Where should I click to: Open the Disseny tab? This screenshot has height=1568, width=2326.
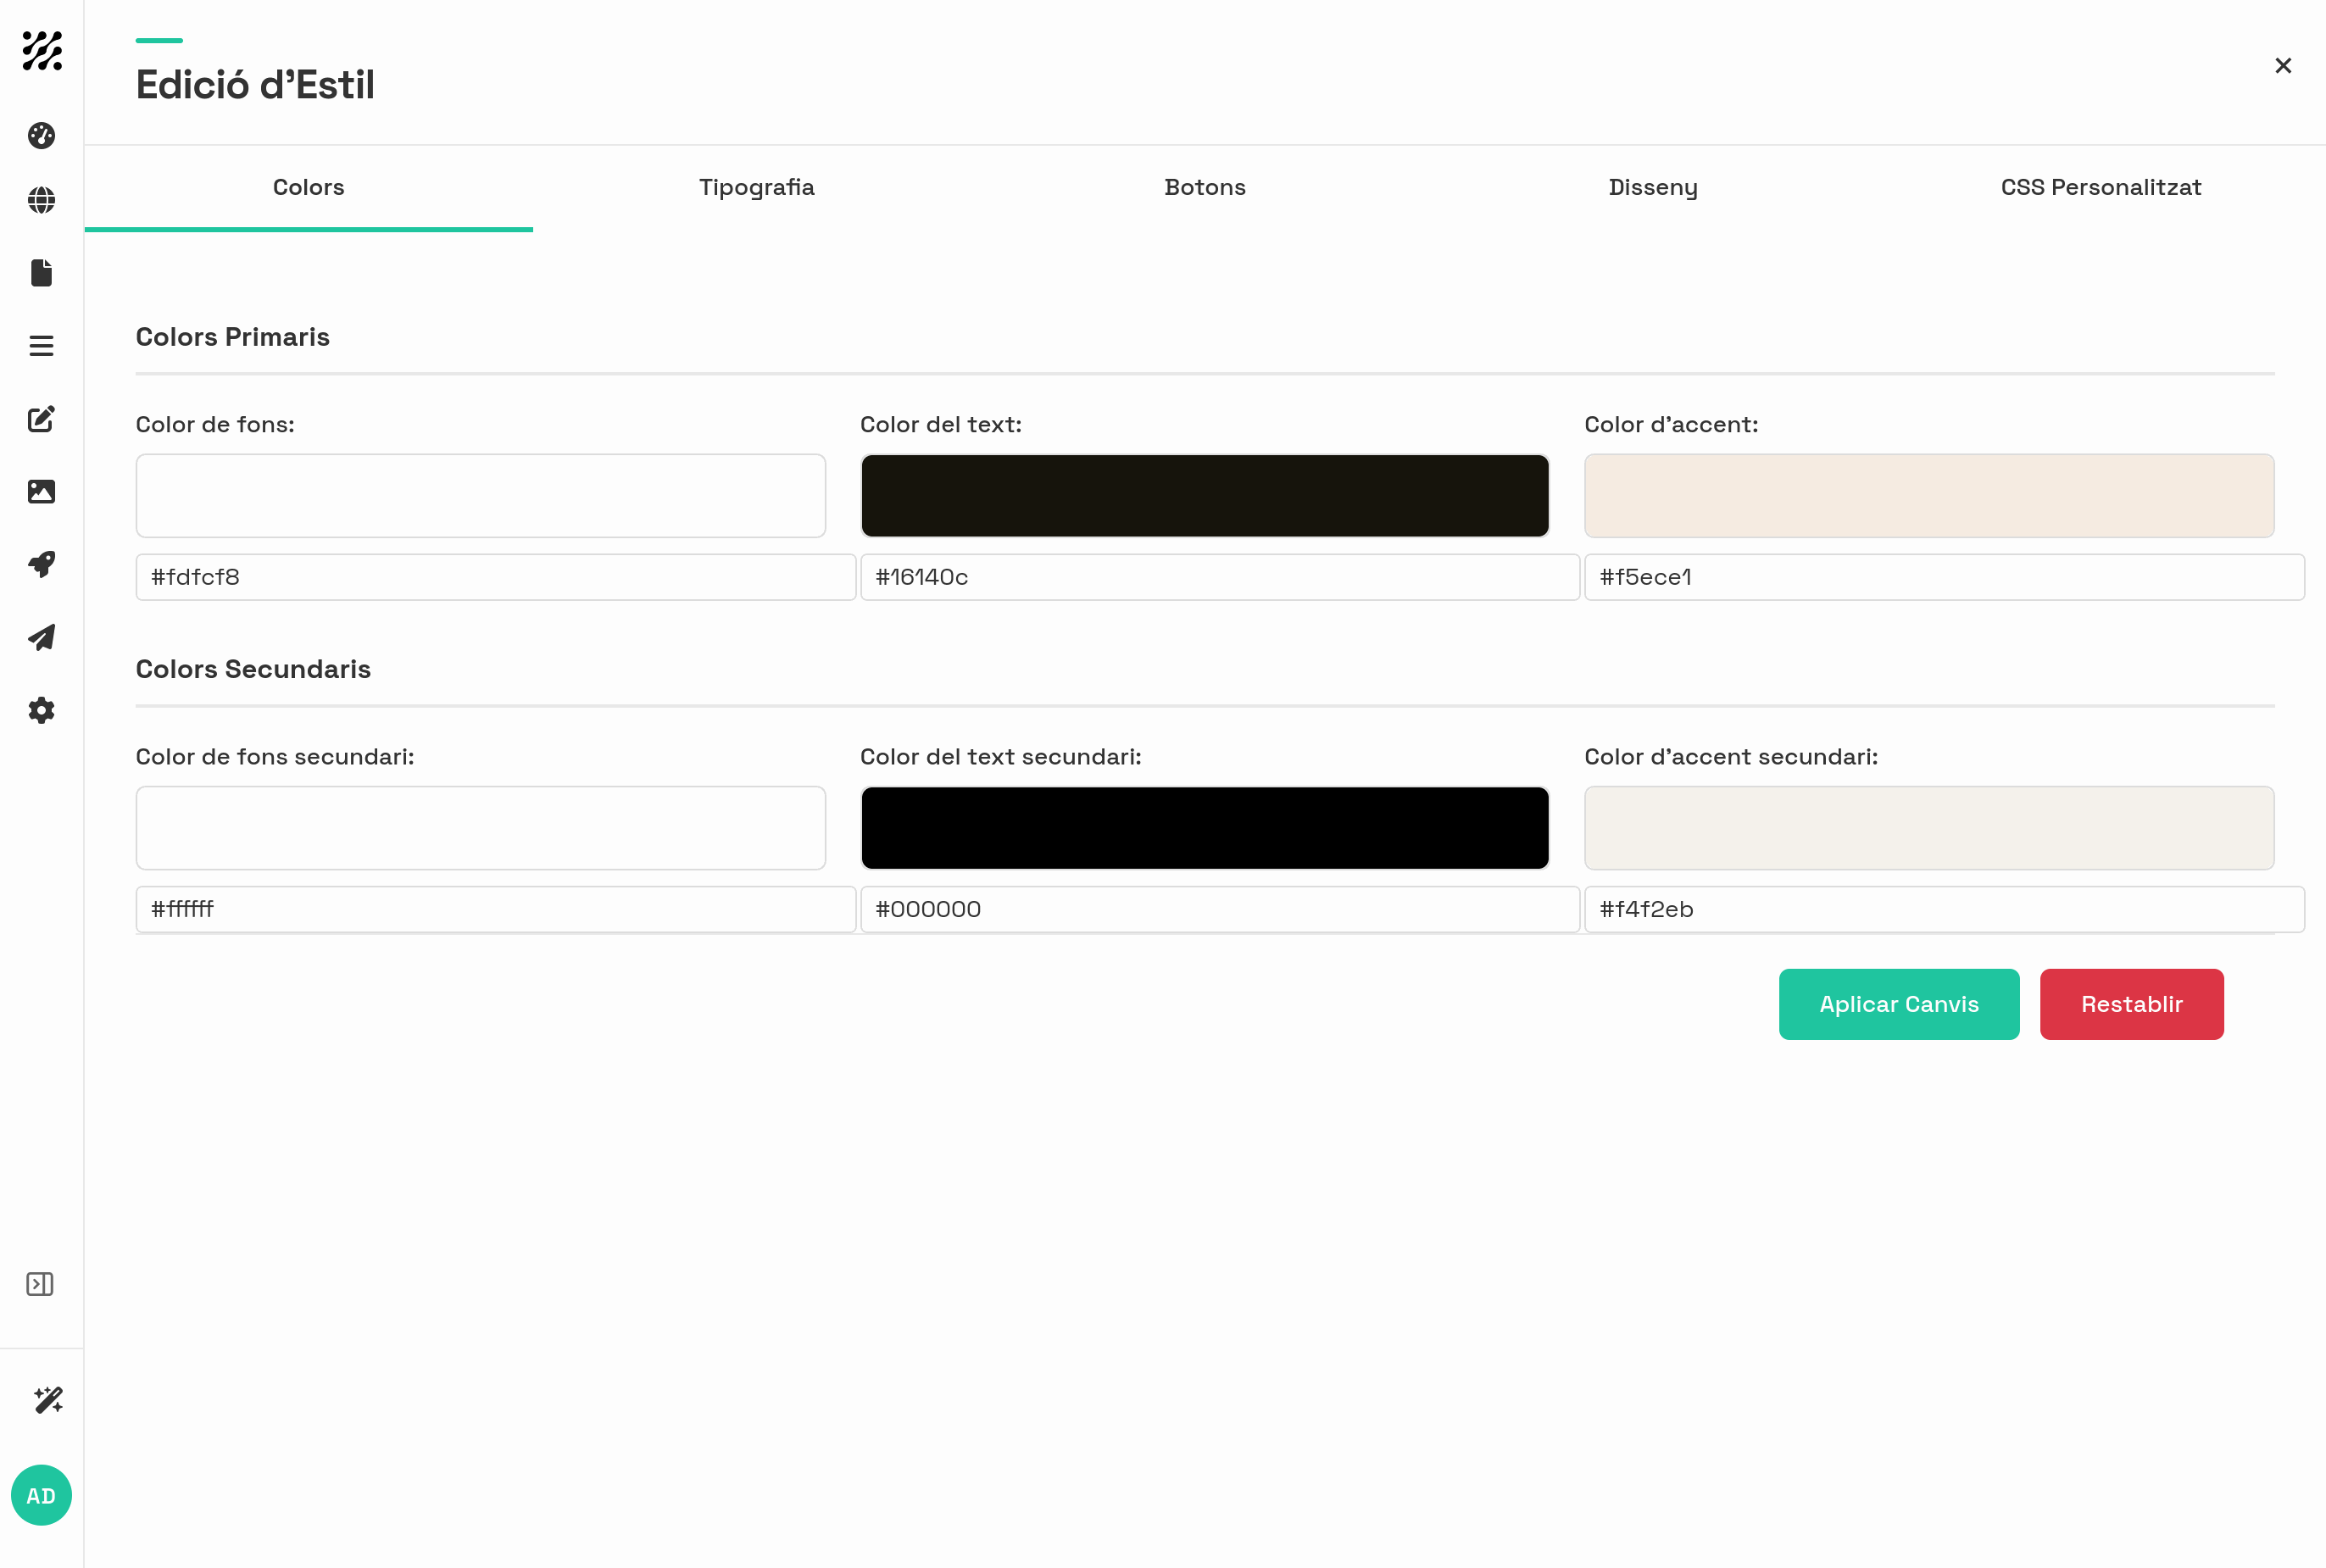tap(1653, 187)
